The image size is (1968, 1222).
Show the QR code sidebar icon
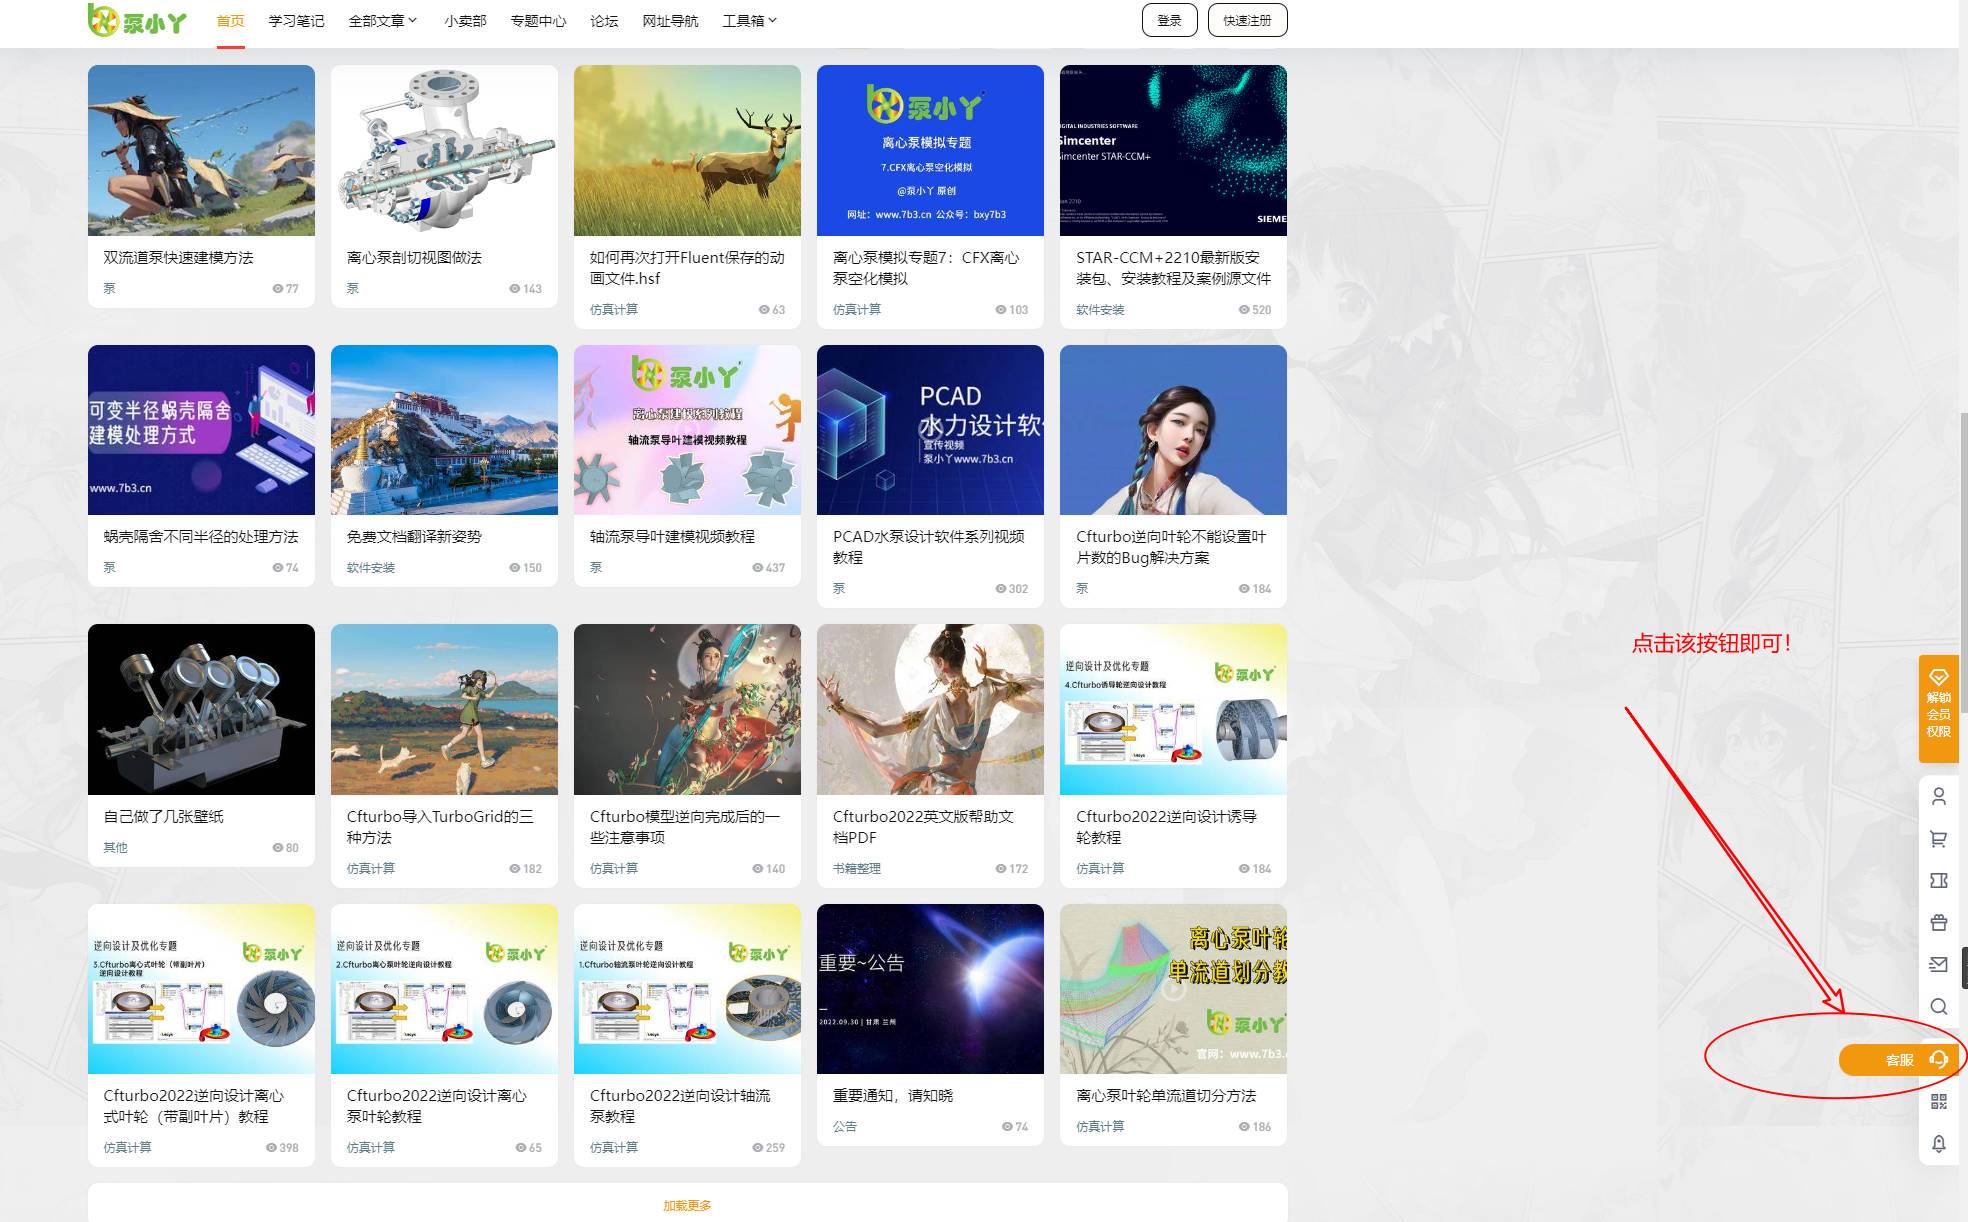click(1938, 1102)
